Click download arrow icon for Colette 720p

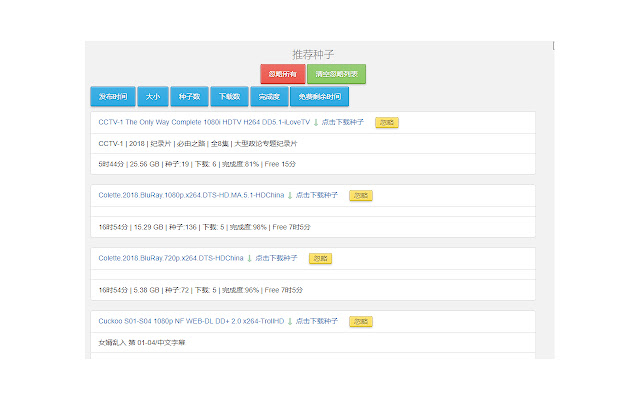coord(249,258)
